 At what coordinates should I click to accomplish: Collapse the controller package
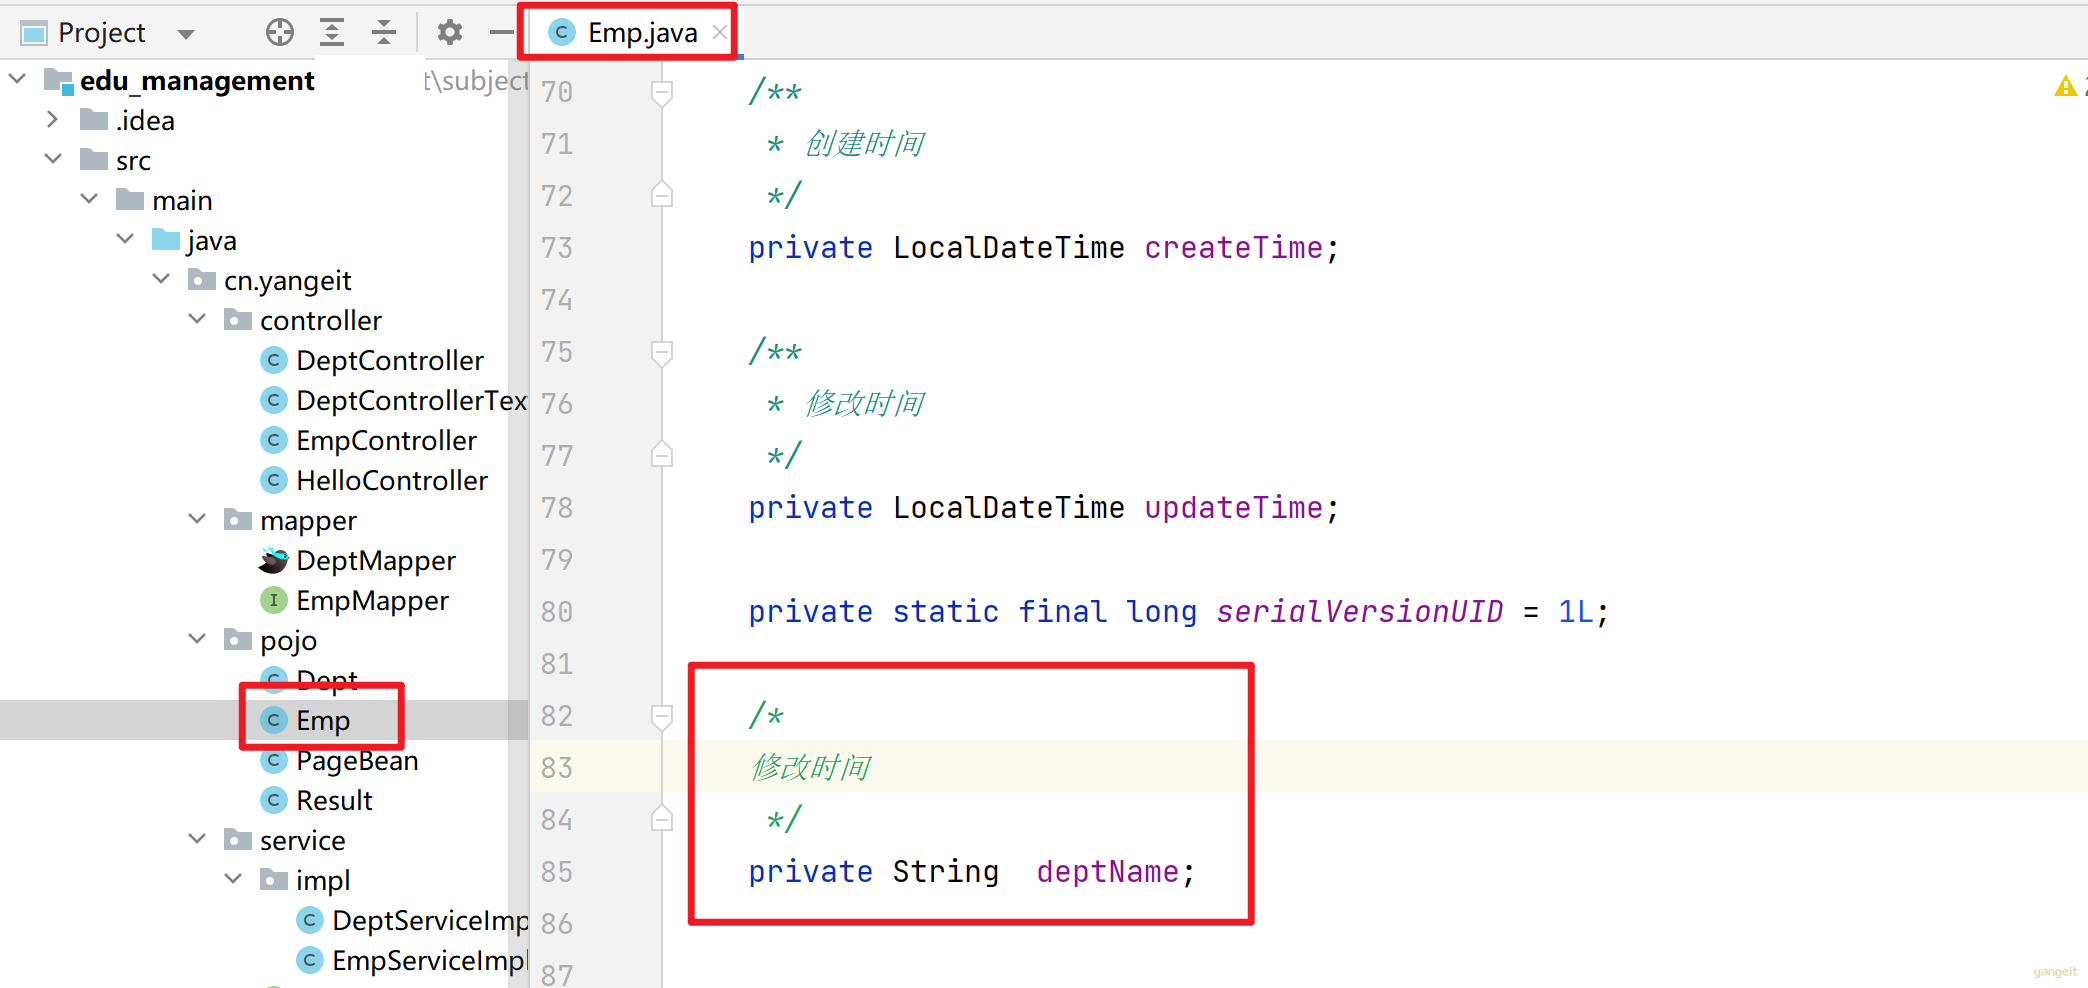(x=197, y=319)
